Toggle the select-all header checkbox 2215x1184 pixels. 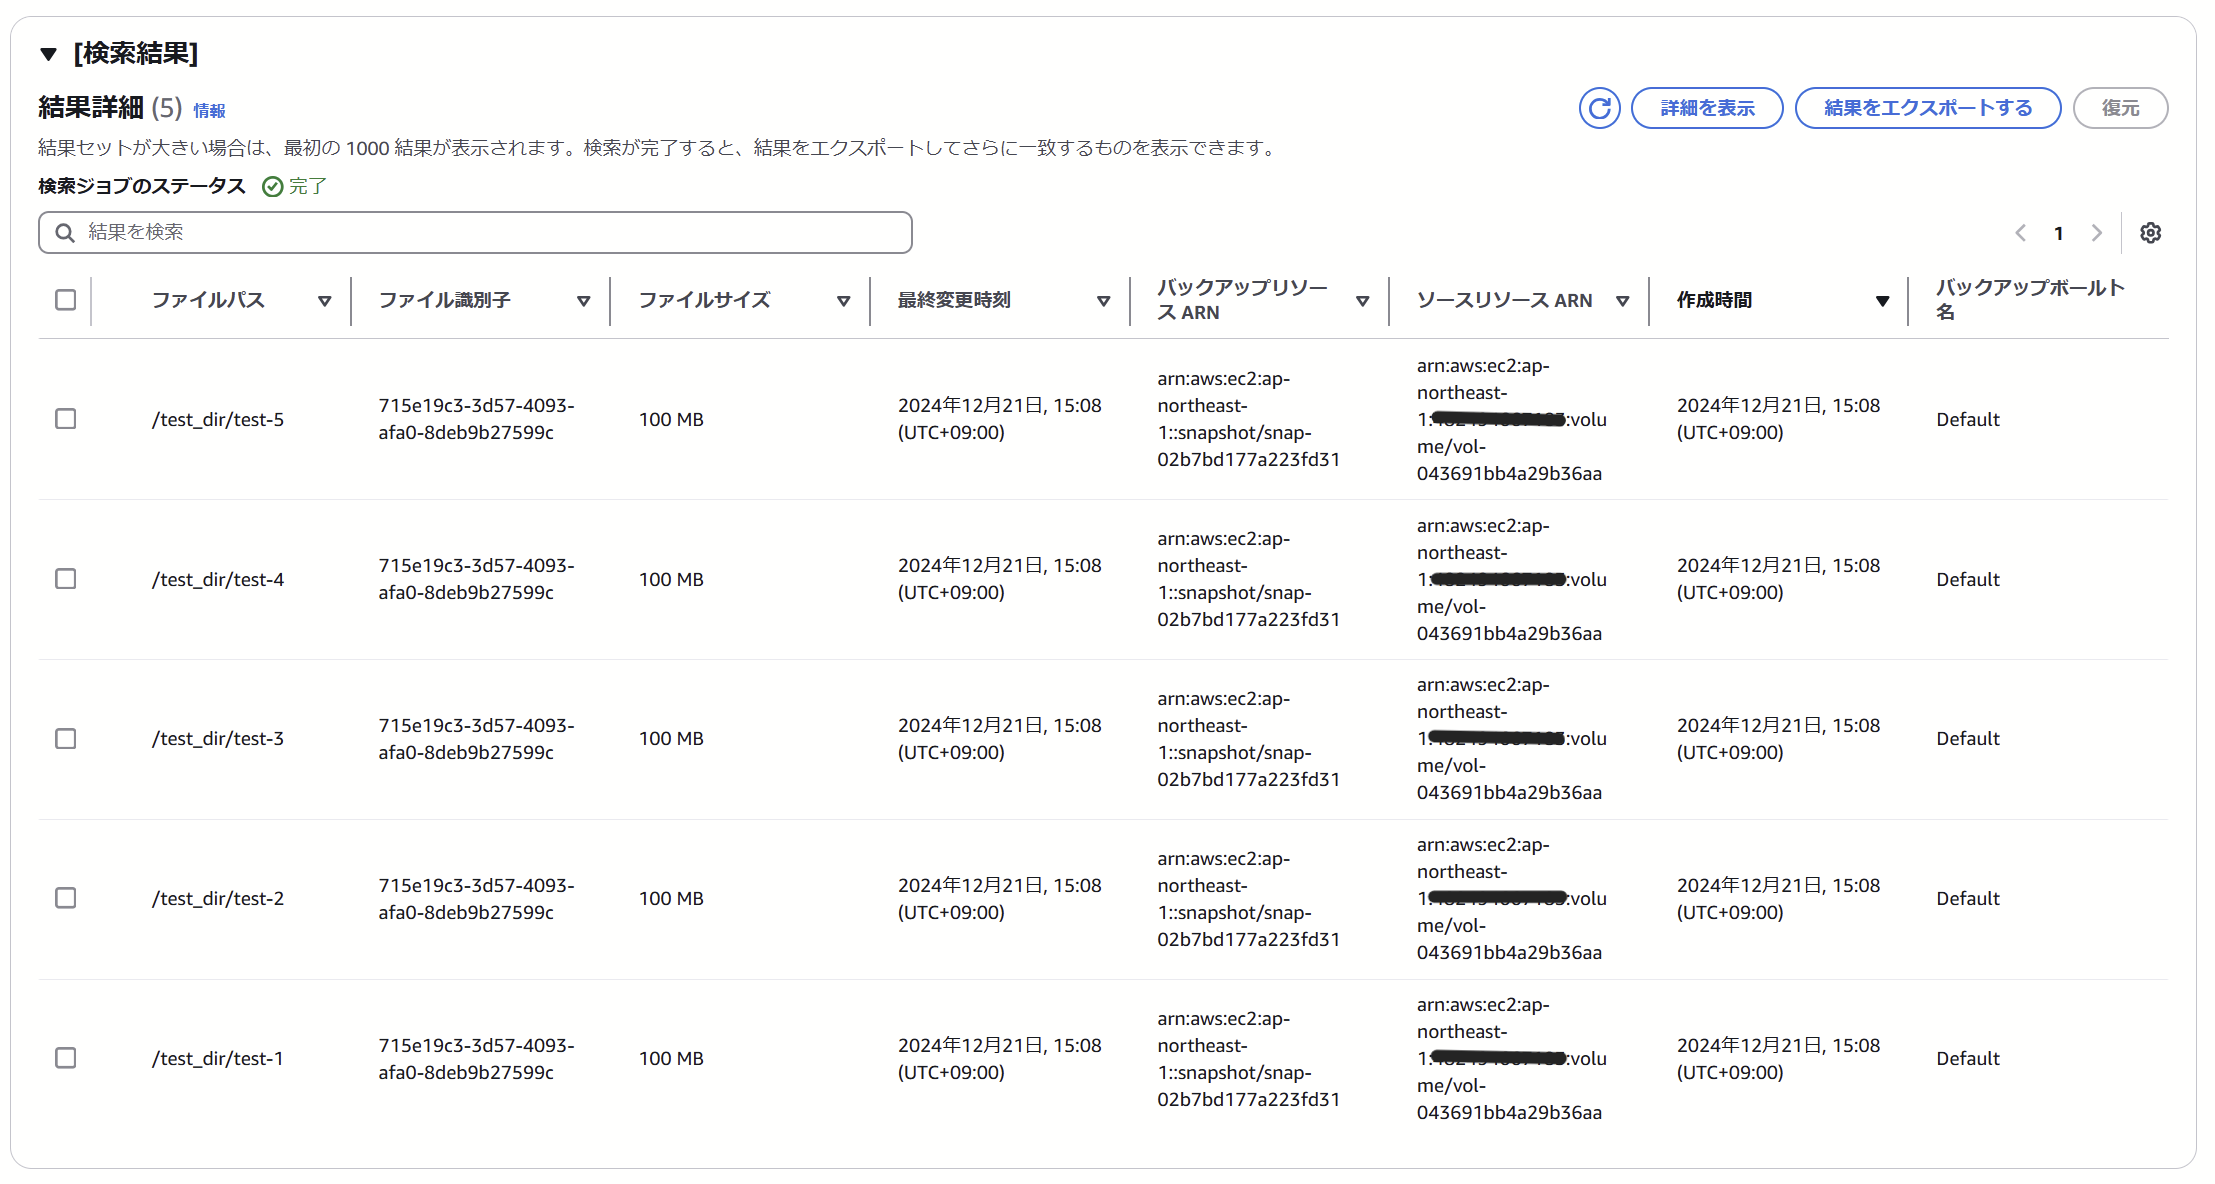(x=66, y=300)
